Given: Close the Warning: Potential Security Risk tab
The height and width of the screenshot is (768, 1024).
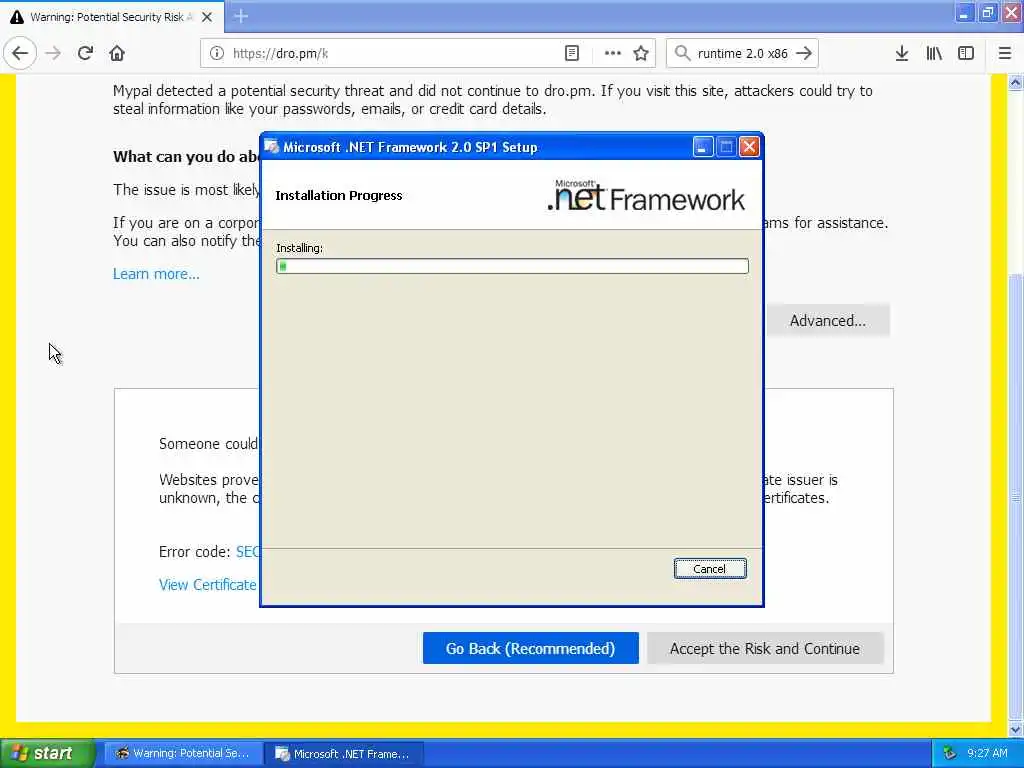Looking at the screenshot, I should 207,17.
